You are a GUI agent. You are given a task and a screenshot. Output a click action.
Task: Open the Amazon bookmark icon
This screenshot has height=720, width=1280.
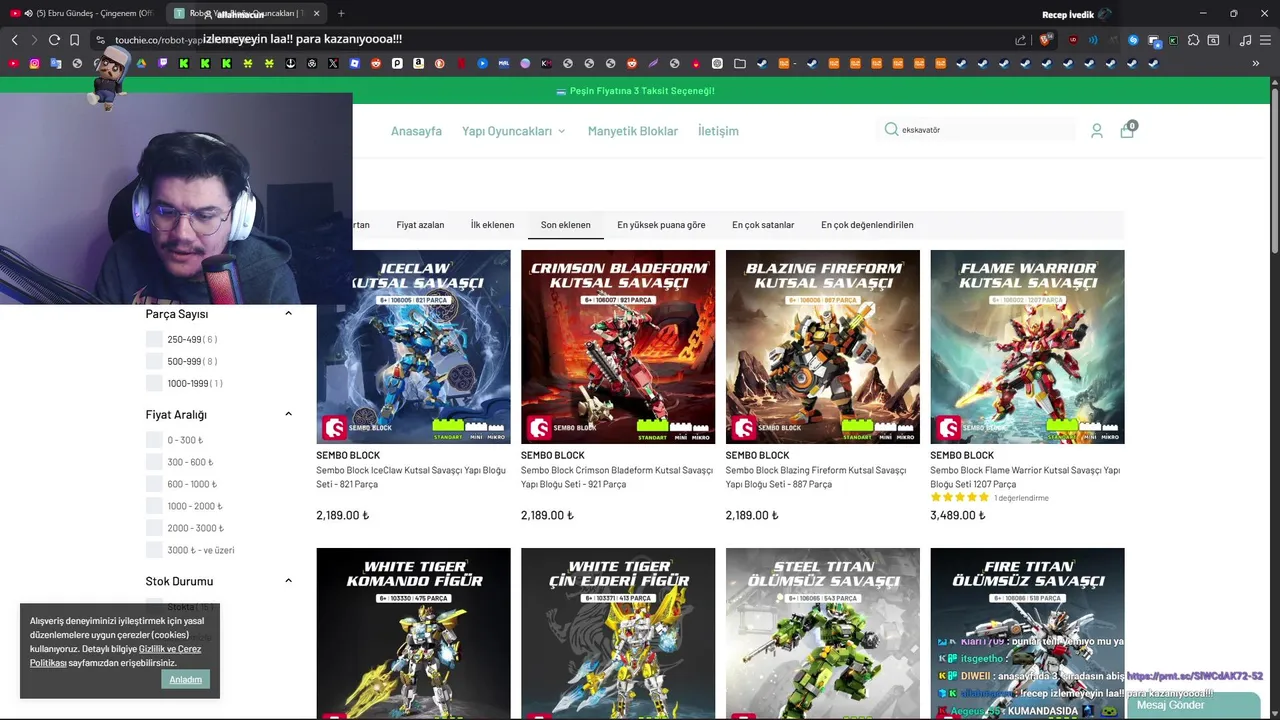[x=418, y=63]
